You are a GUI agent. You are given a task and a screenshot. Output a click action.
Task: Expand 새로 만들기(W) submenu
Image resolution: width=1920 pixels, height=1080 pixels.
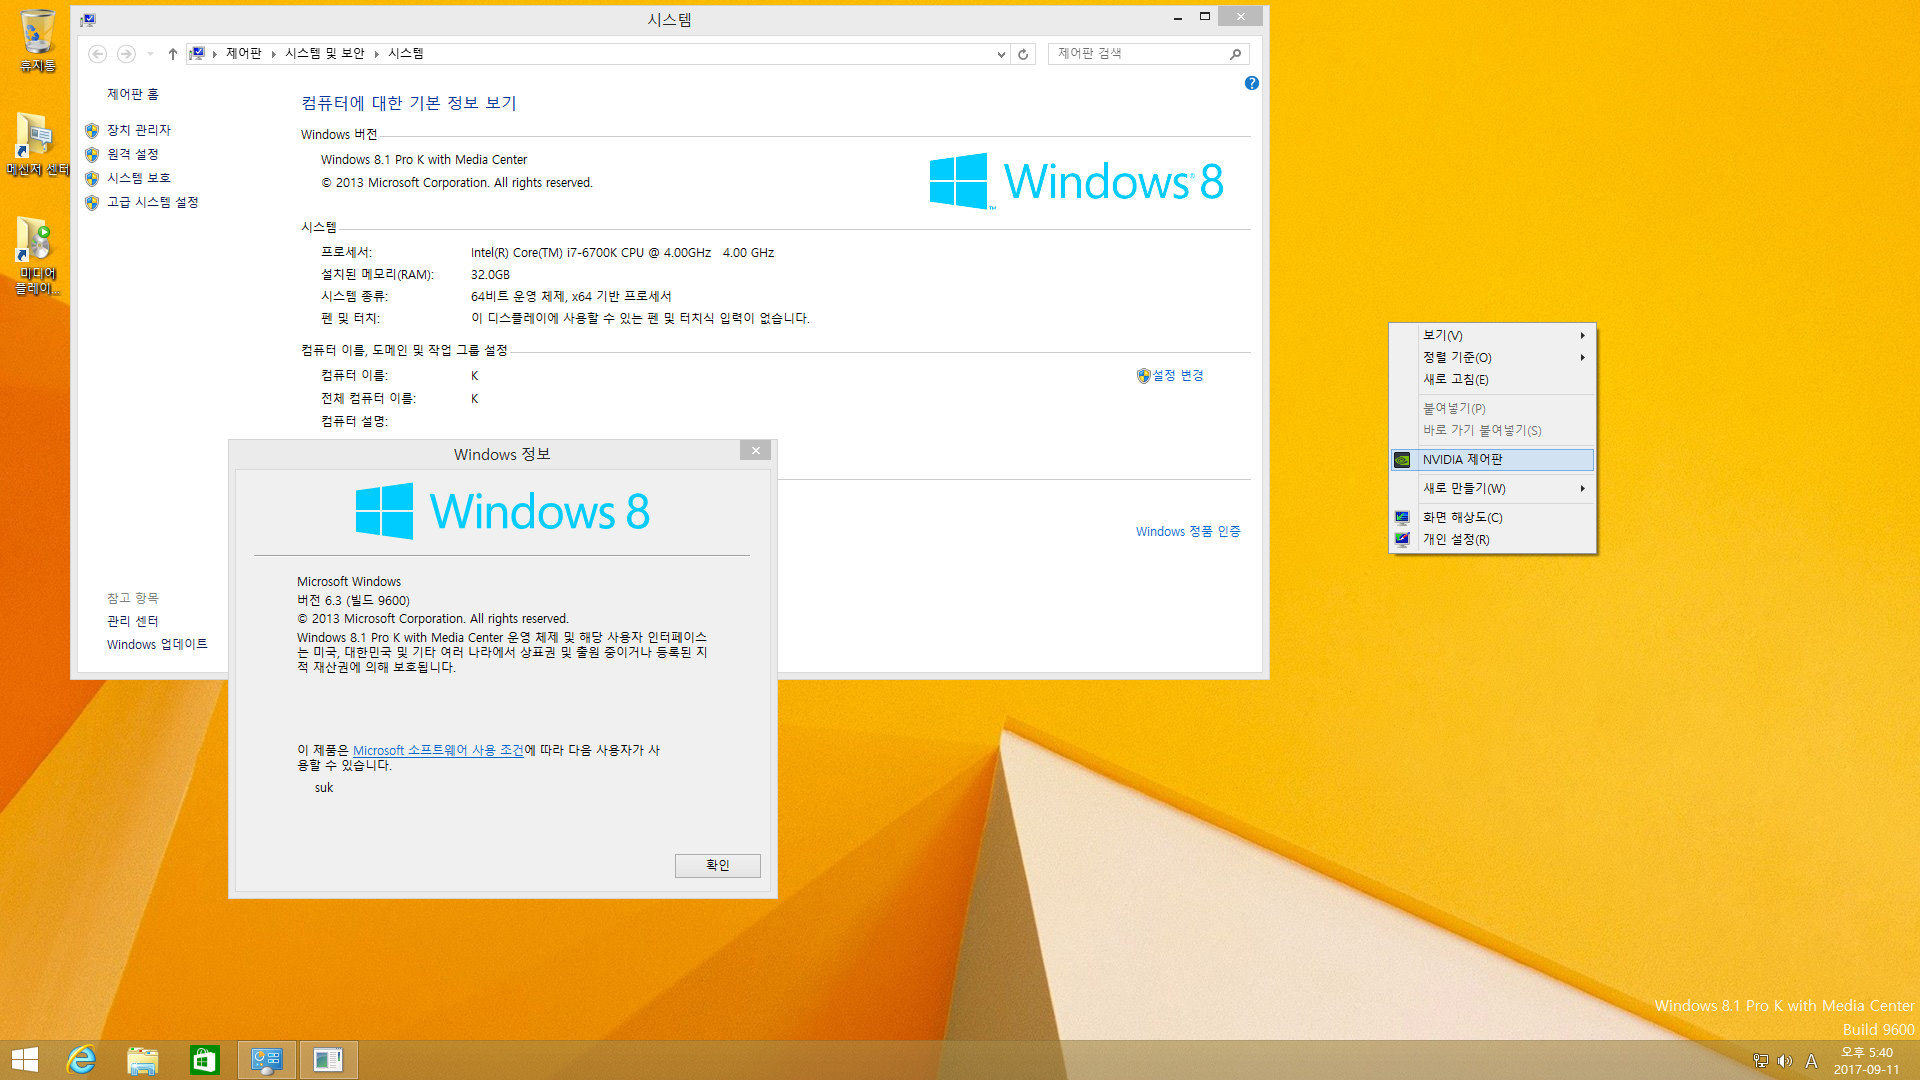pyautogui.click(x=1583, y=489)
